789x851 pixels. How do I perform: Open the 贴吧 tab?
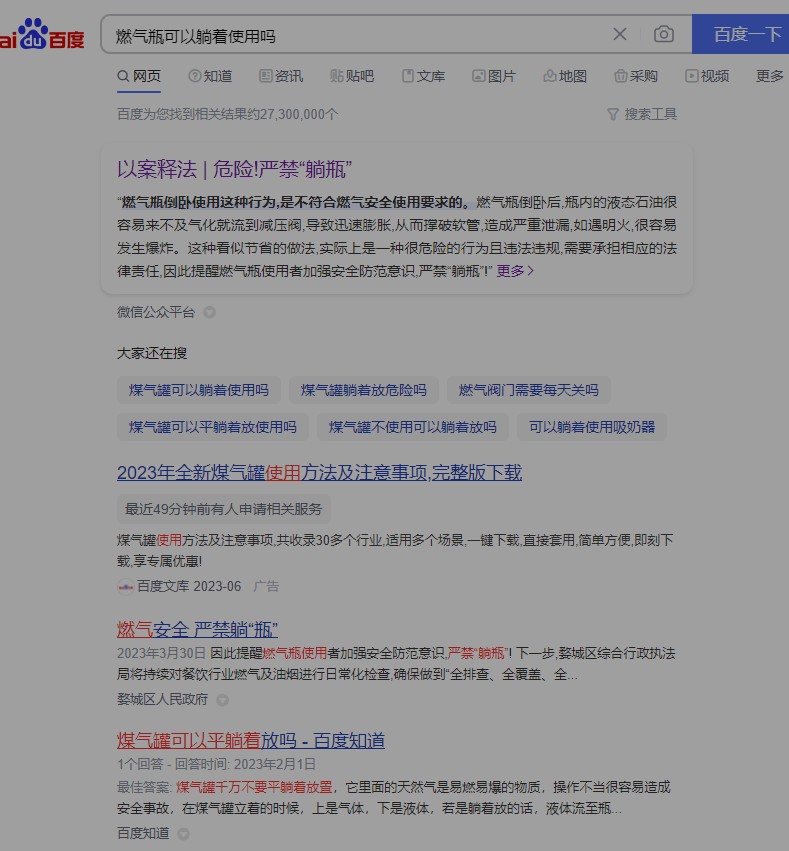click(x=352, y=76)
